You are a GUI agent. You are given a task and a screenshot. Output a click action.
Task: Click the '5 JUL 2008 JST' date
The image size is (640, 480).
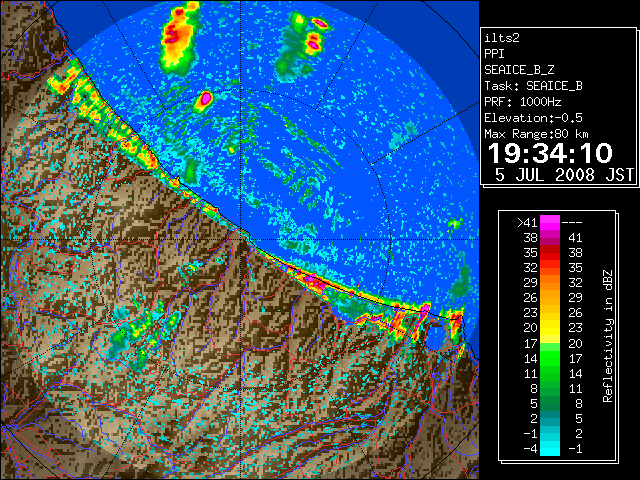point(564,175)
